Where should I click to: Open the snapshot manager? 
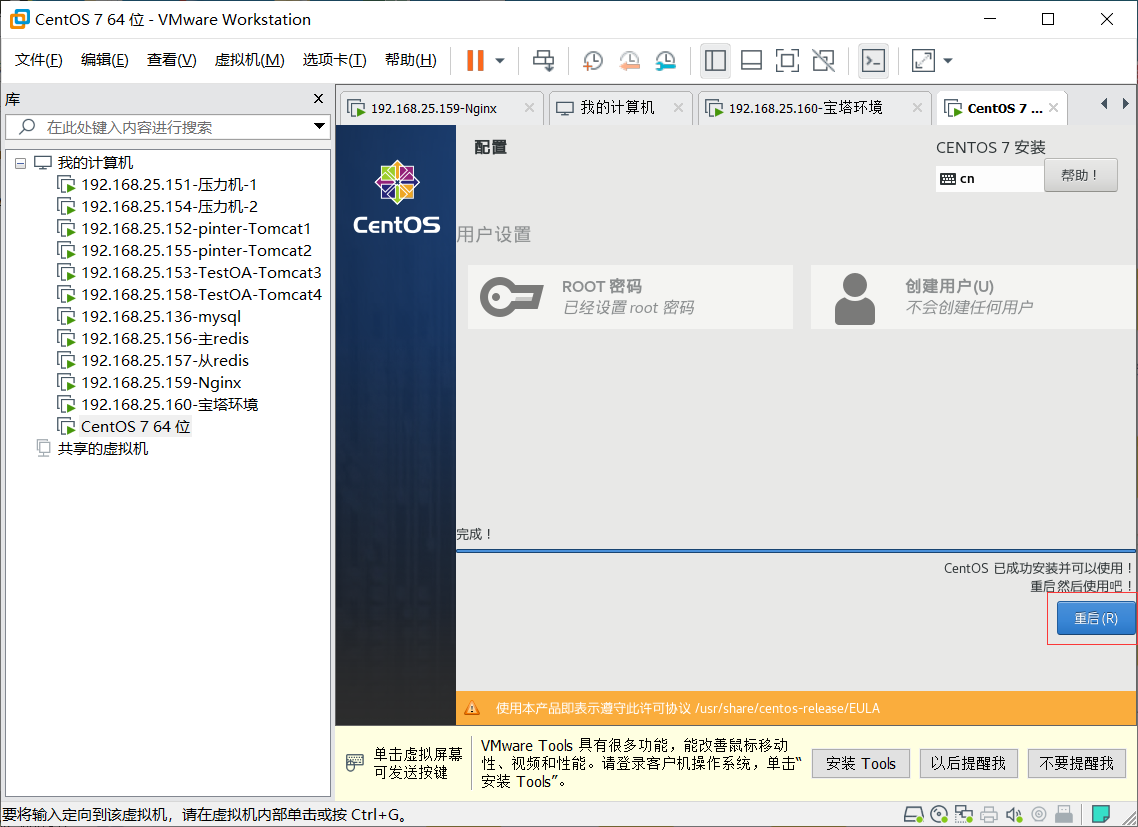pyautogui.click(x=665, y=60)
